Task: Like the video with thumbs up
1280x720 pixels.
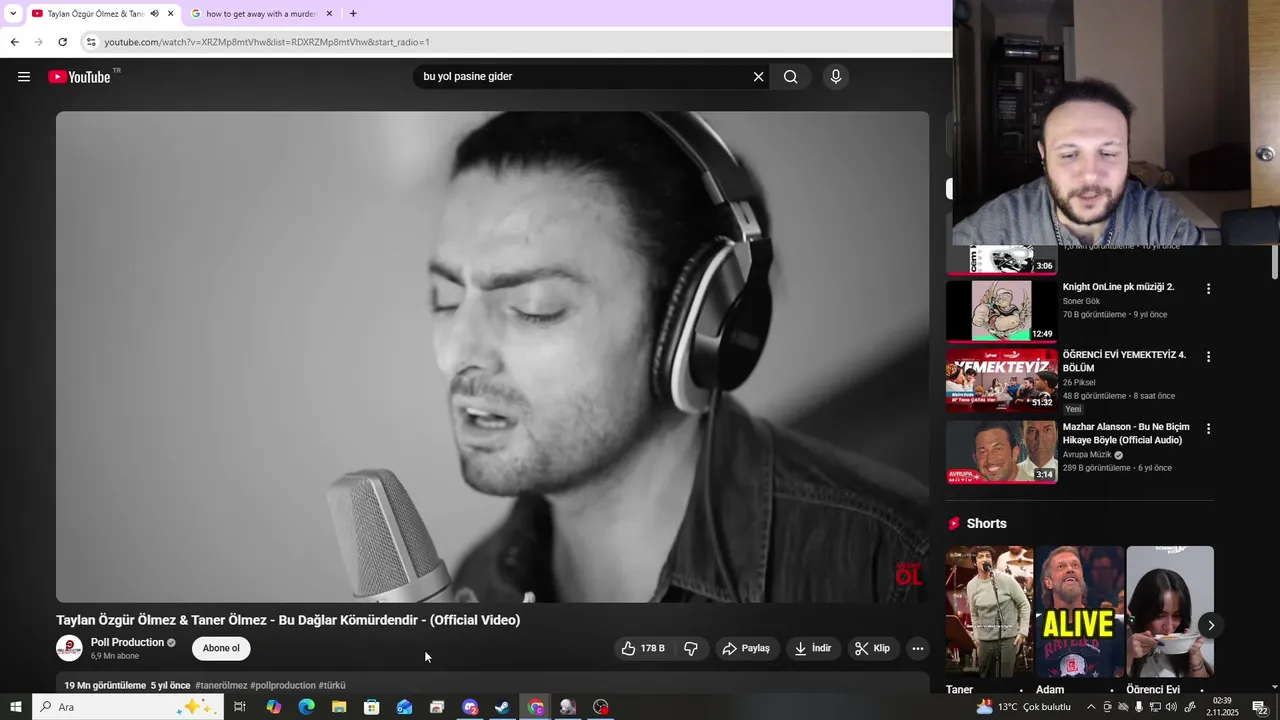Action: coord(642,649)
